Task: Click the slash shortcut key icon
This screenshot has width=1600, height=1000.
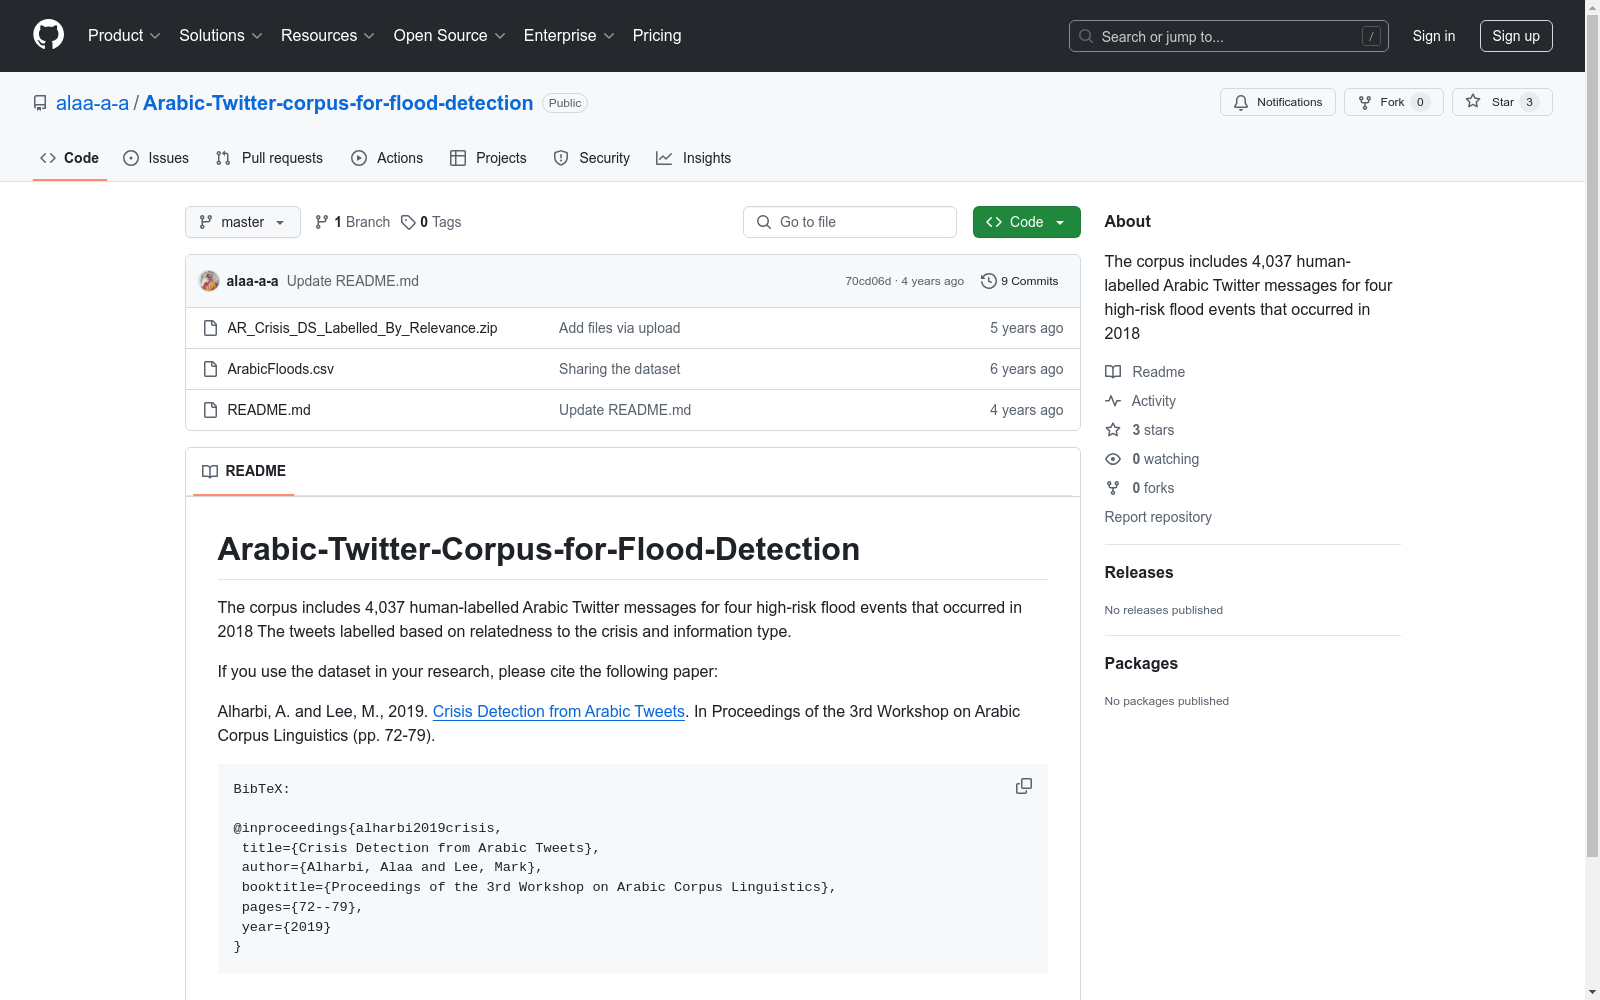Action: pos(1371,36)
